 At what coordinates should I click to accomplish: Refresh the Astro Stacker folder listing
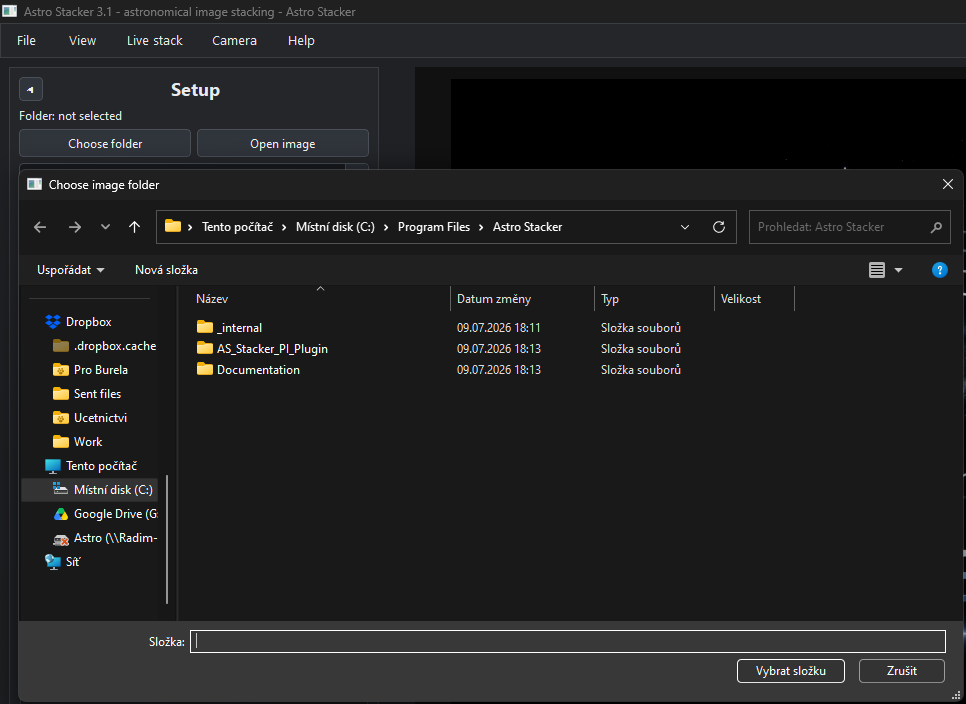718,227
